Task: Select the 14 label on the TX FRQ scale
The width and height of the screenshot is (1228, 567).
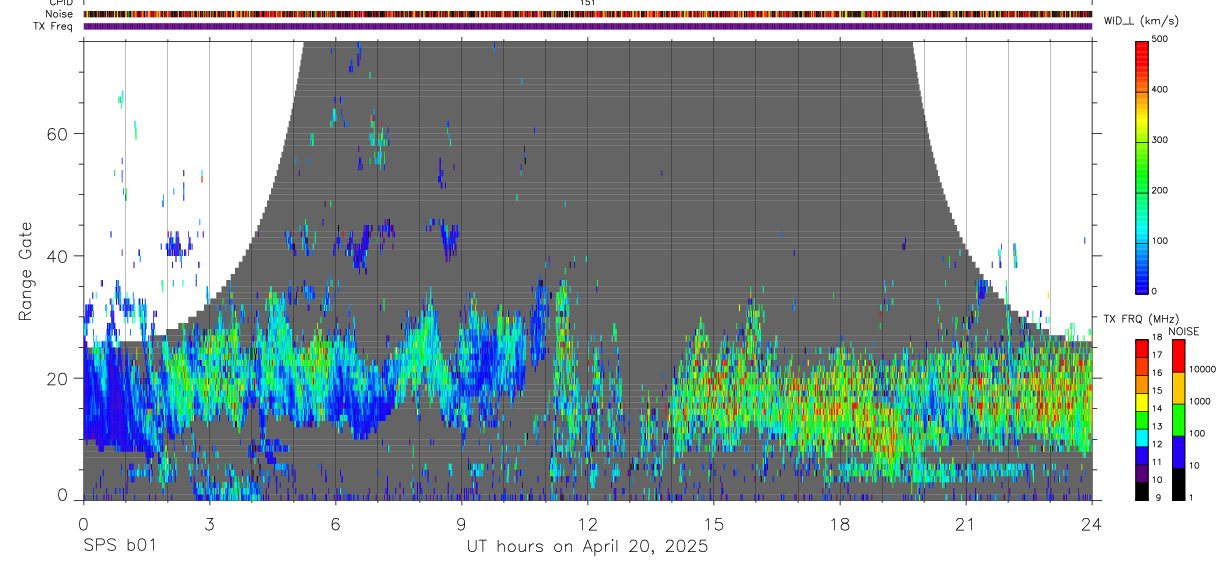Action: click(1159, 409)
